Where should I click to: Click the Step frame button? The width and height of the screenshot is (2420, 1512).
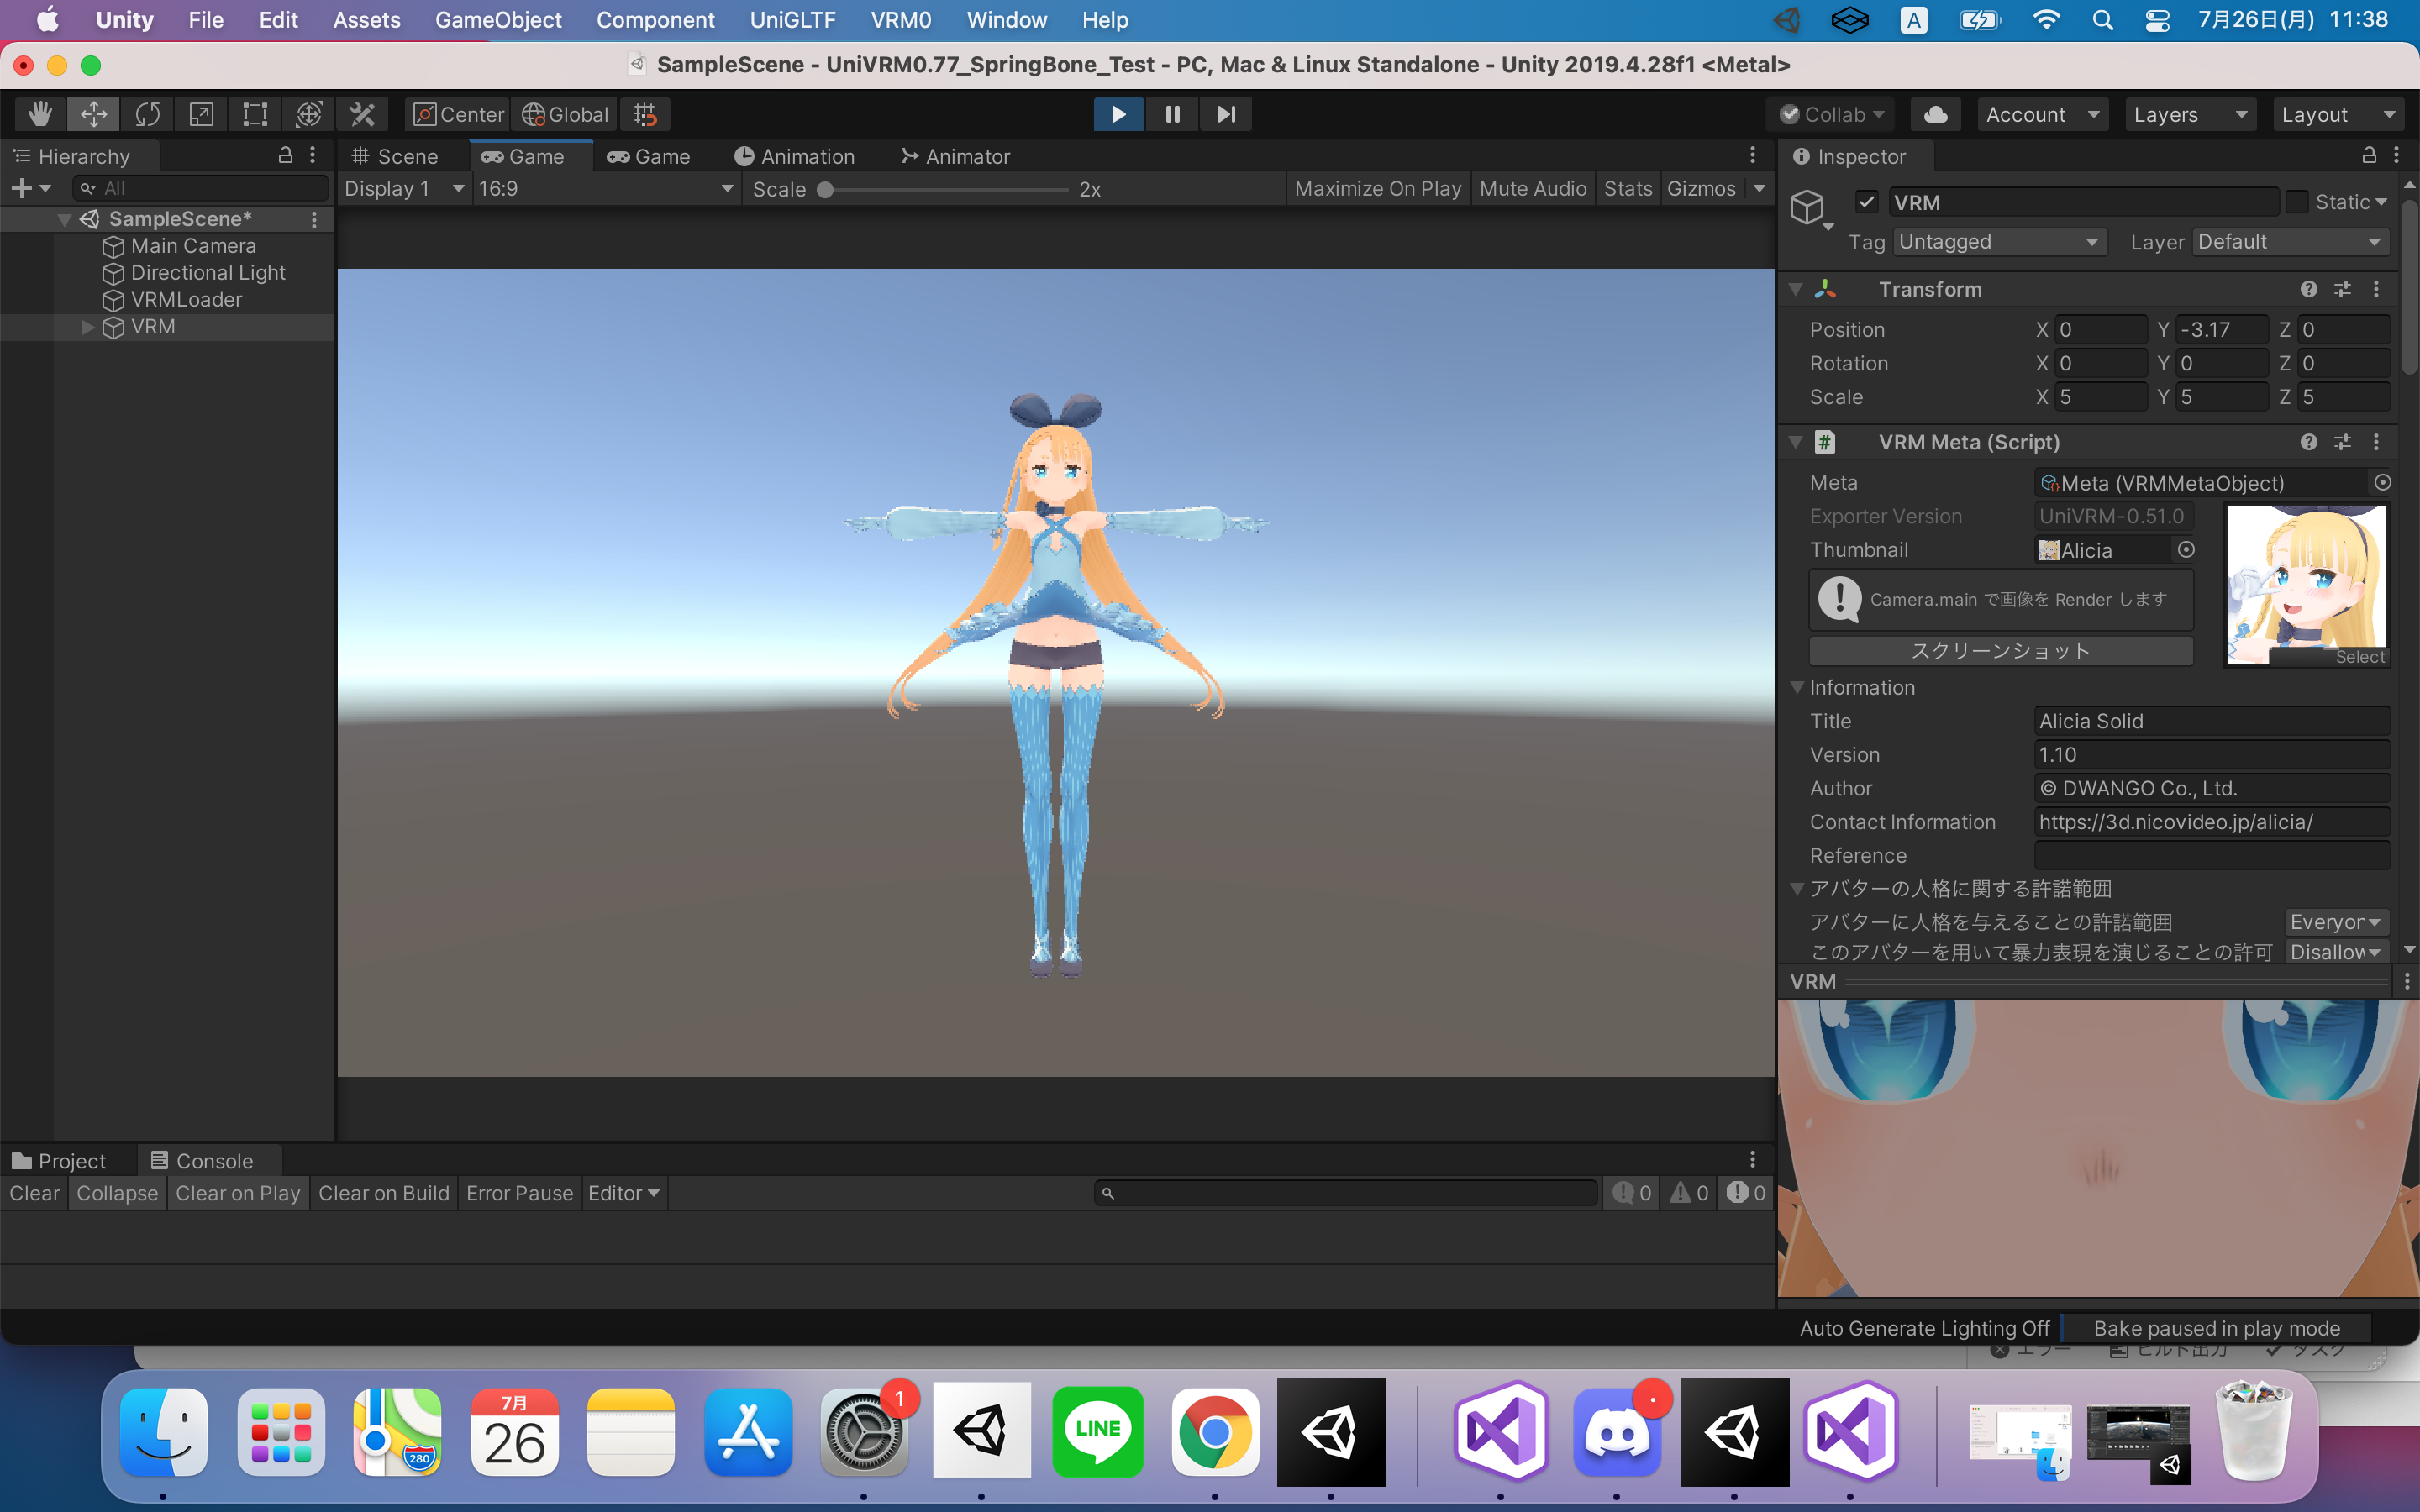point(1226,114)
